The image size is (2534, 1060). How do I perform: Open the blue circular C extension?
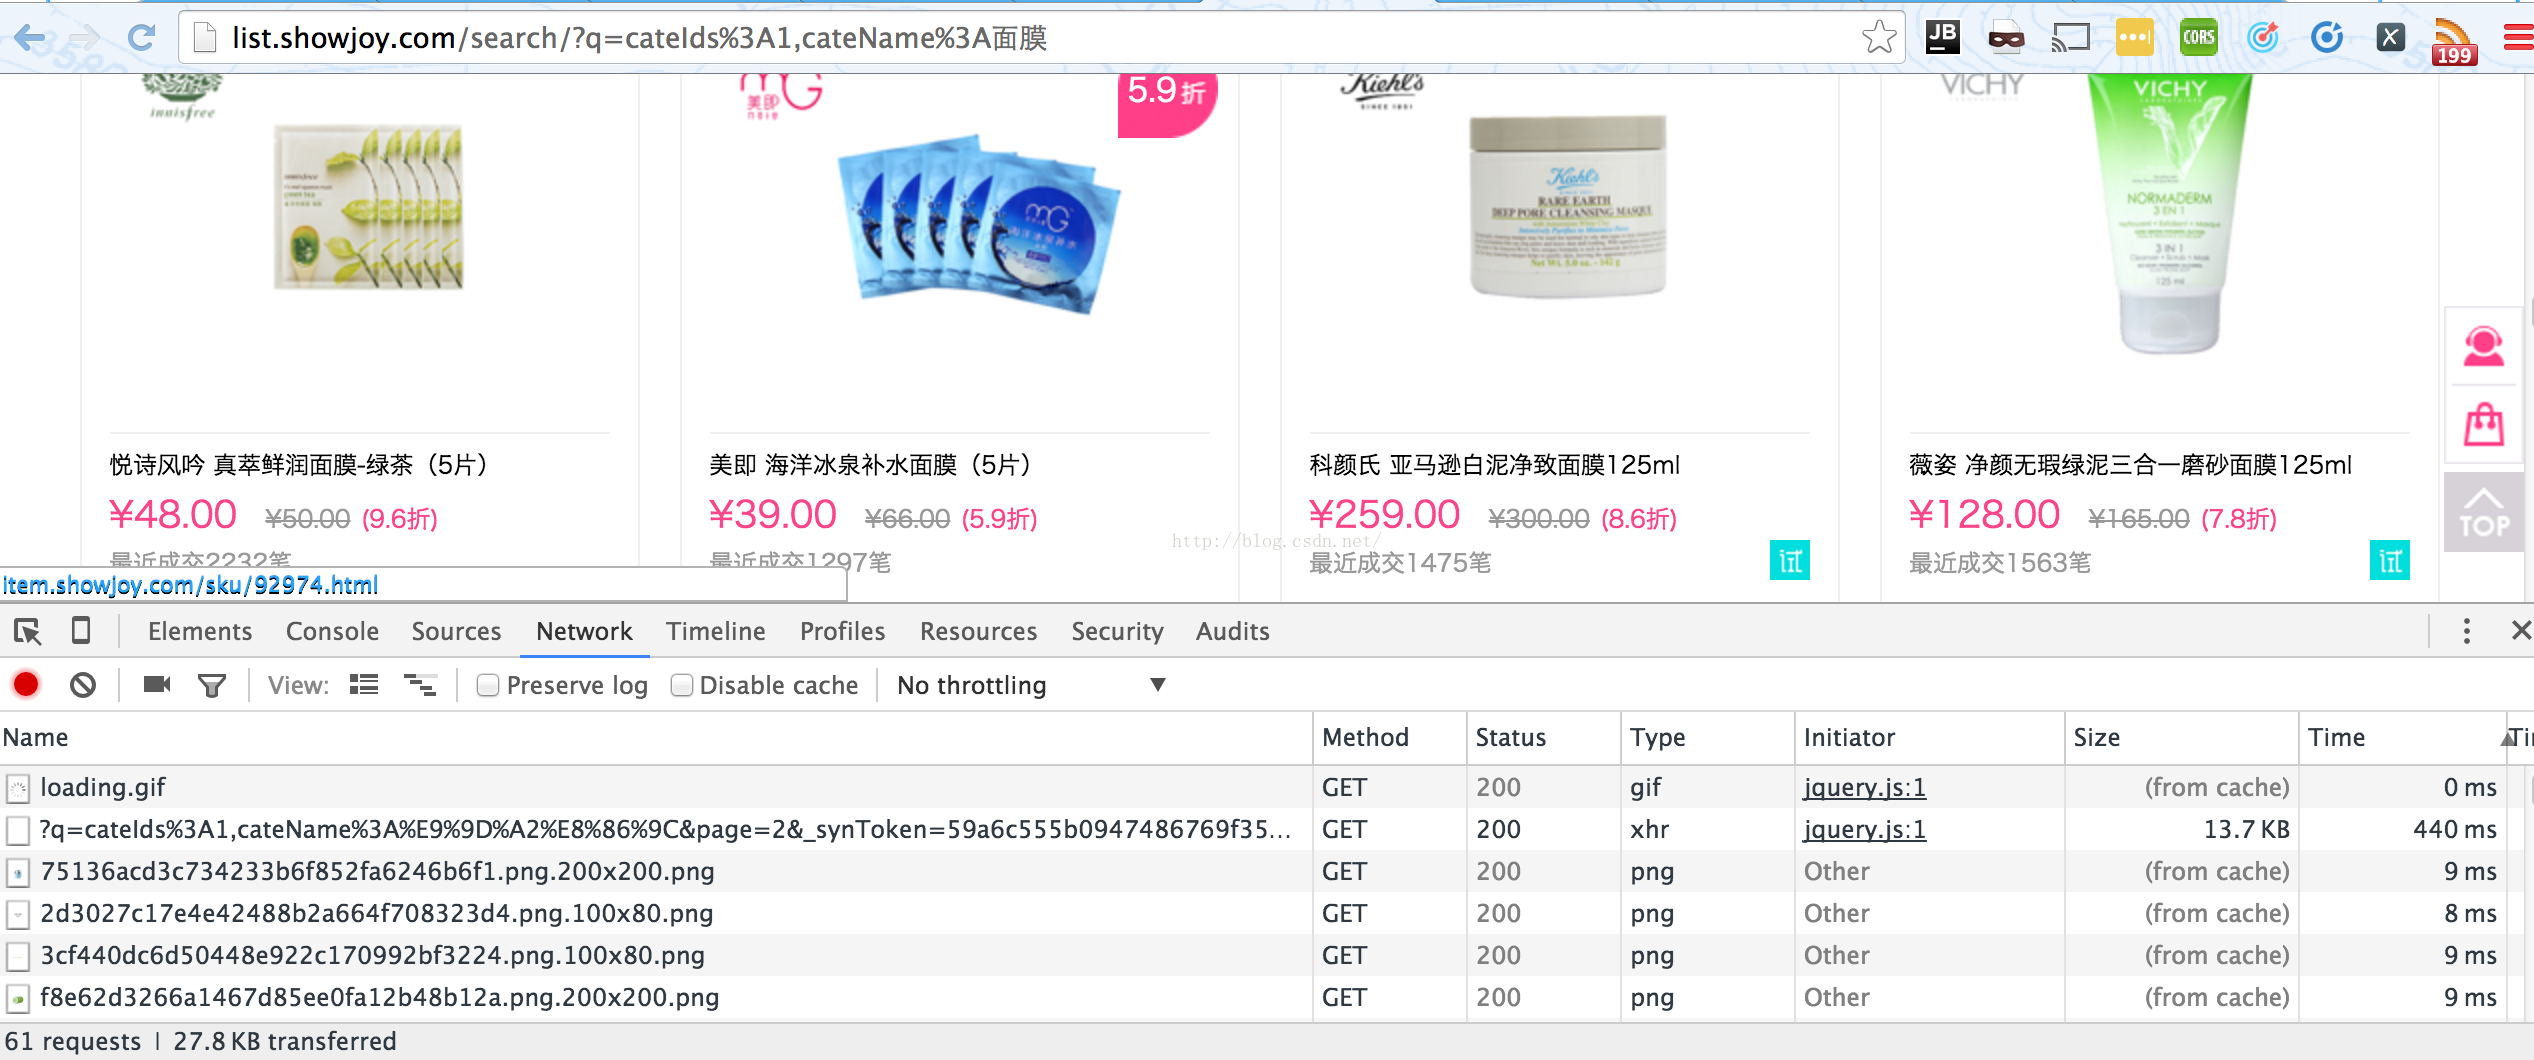coord(2326,38)
